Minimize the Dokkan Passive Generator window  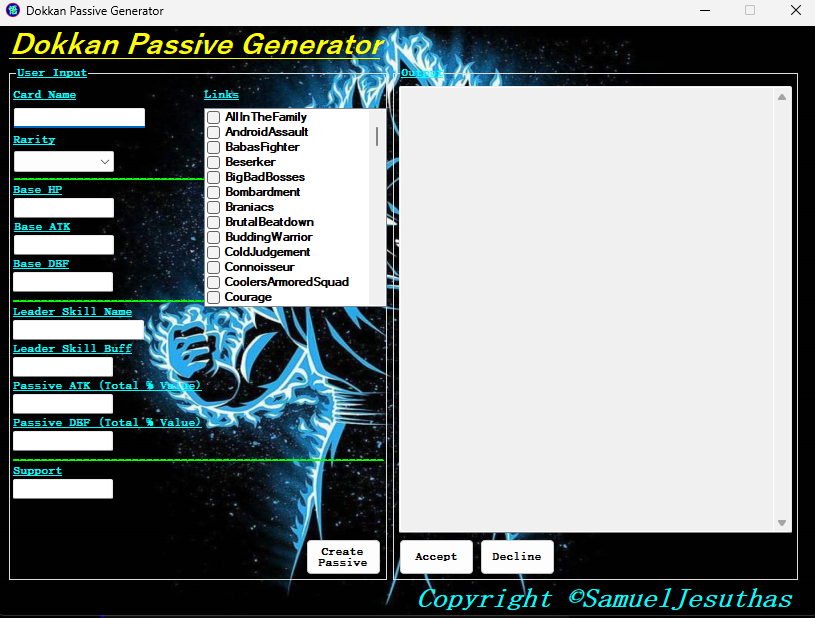(705, 10)
